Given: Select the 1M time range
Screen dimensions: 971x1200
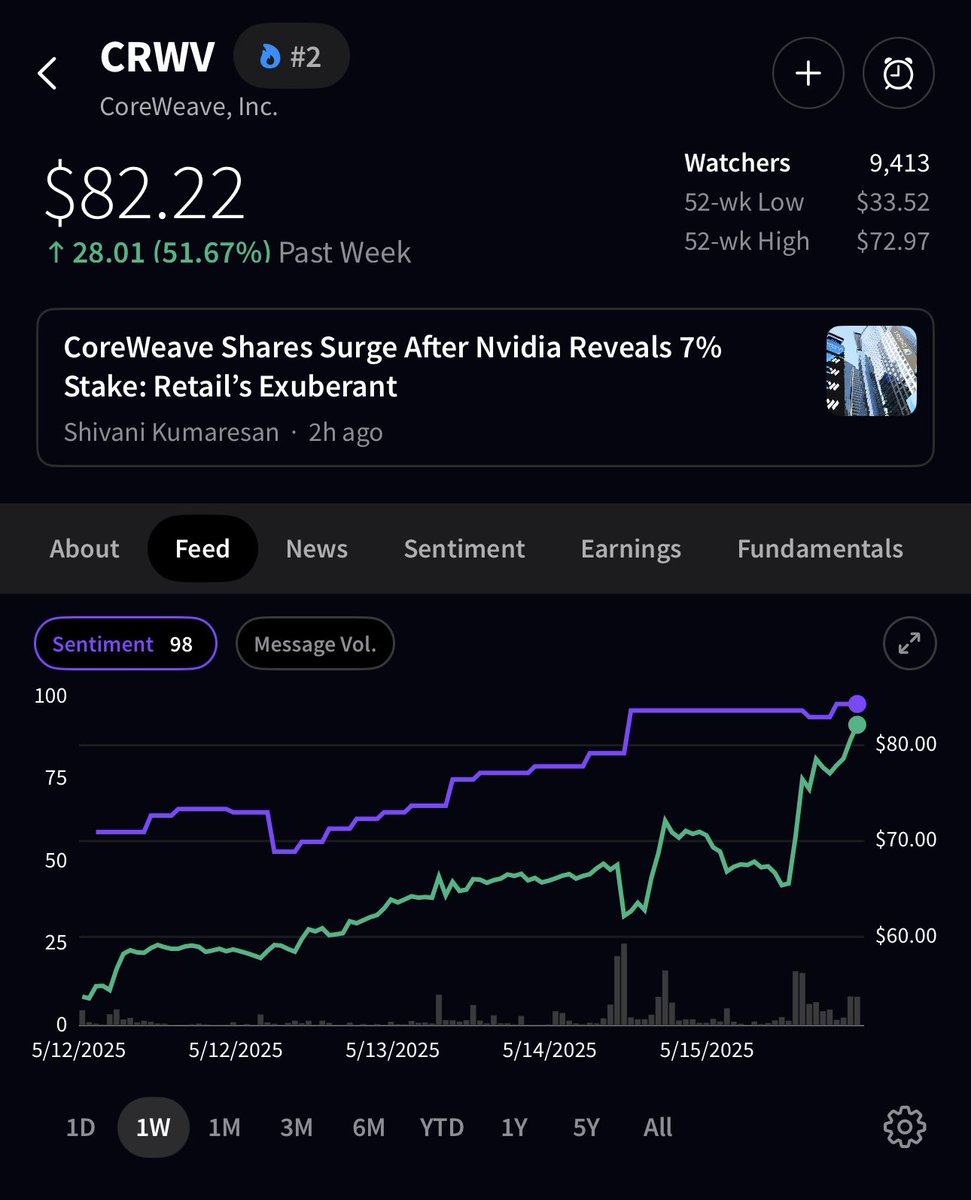Looking at the screenshot, I should coord(224,1127).
